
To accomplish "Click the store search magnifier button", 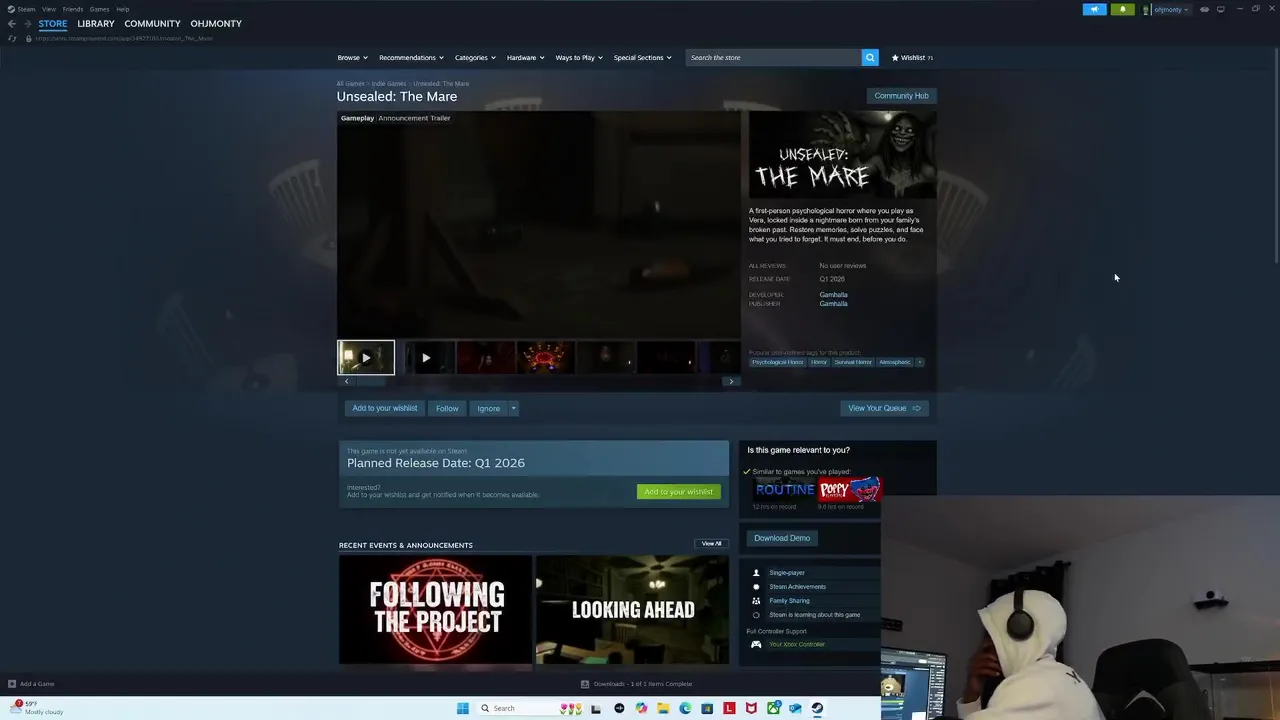I will pyautogui.click(x=870, y=57).
